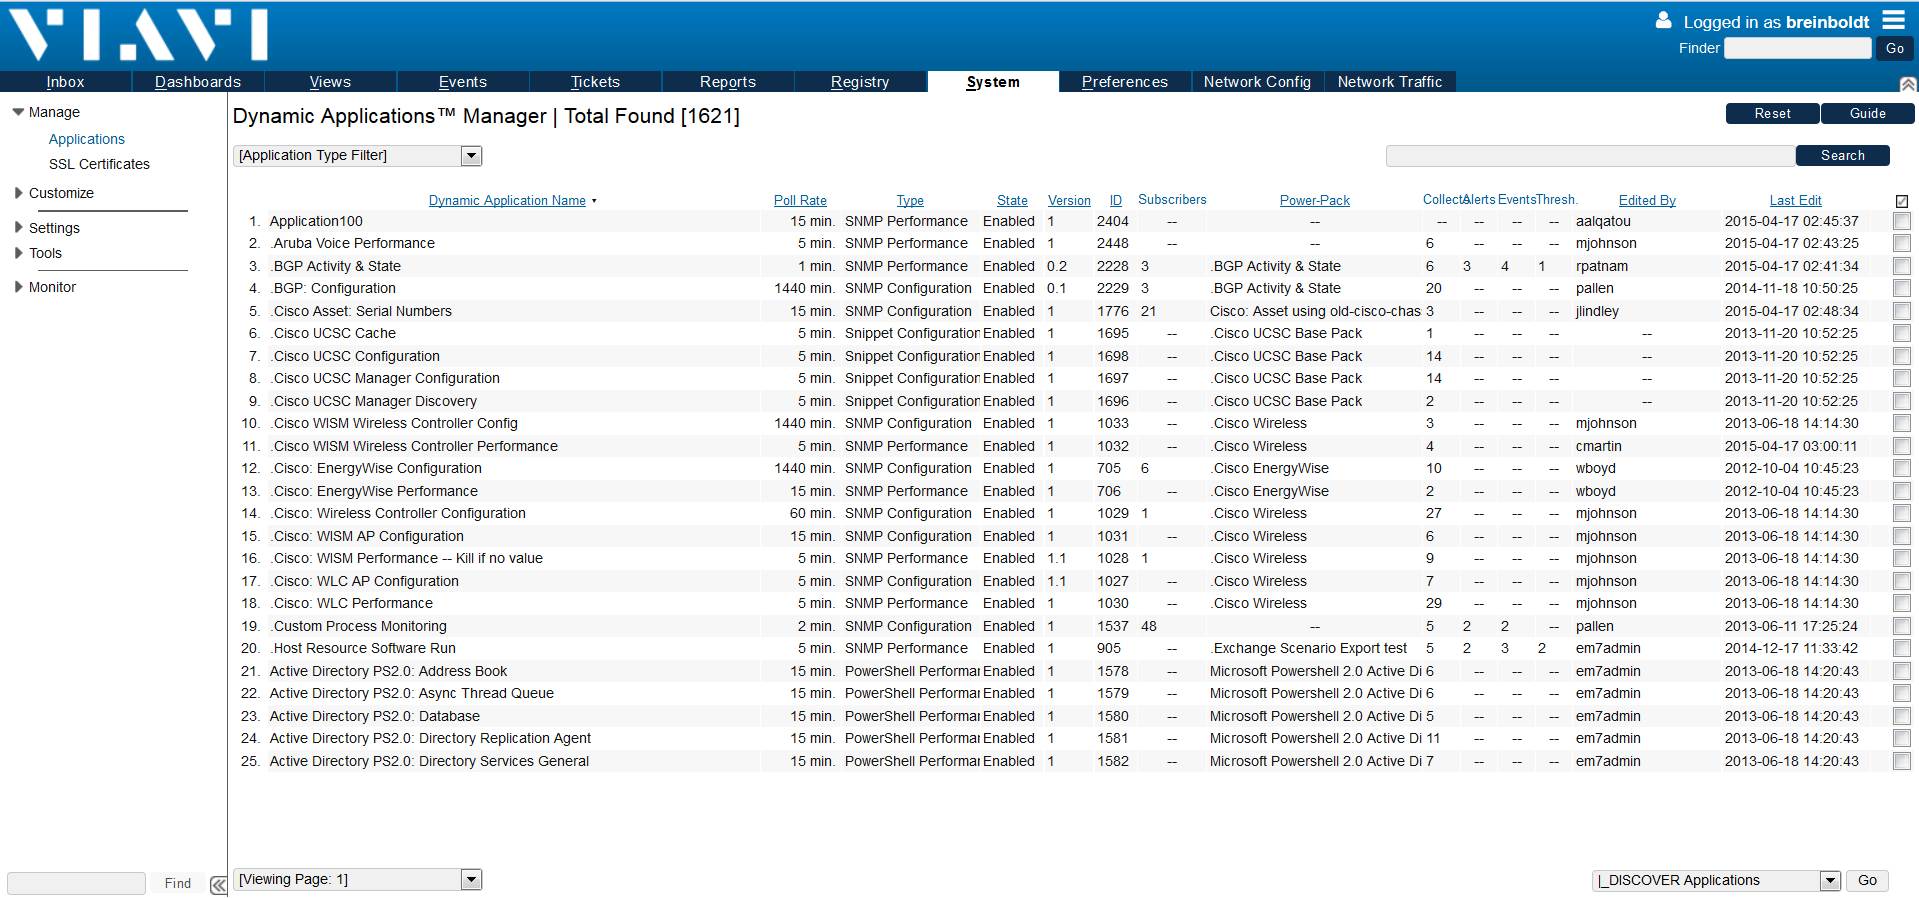1919x898 pixels.
Task: Click the user profile icon
Action: [1663, 20]
